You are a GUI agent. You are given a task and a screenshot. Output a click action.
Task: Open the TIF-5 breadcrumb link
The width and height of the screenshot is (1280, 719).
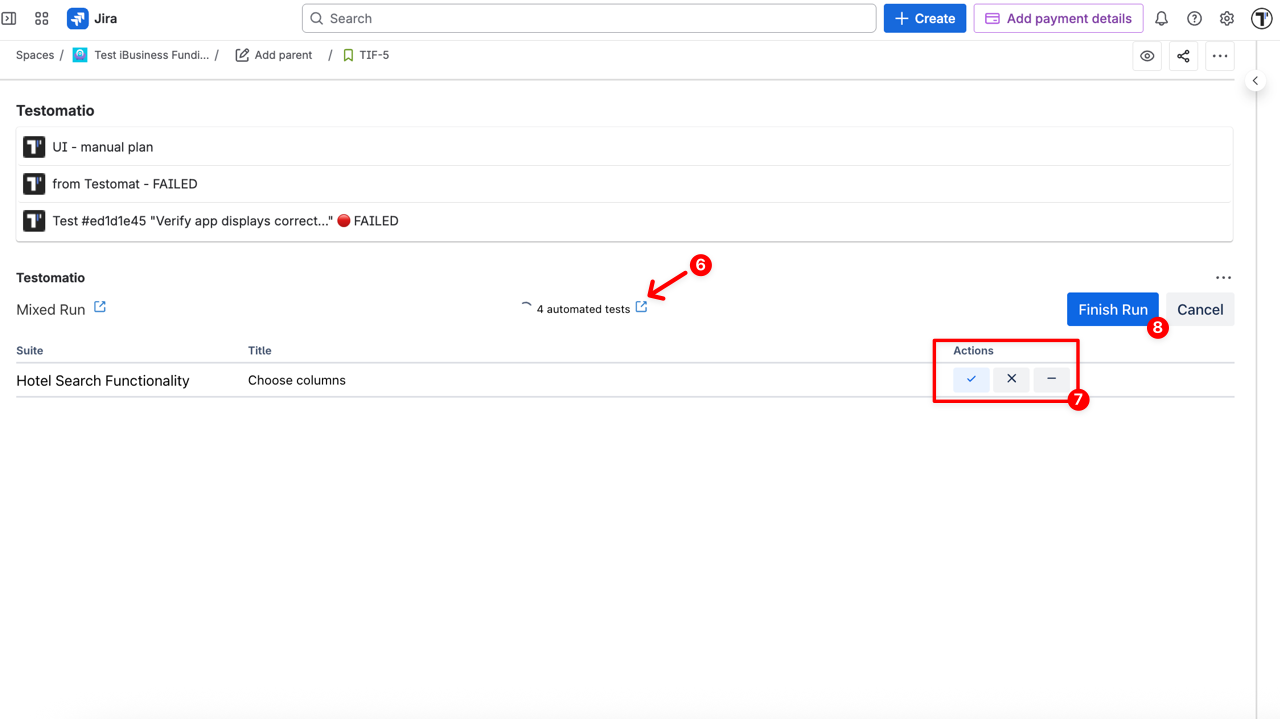pyautogui.click(x=374, y=55)
